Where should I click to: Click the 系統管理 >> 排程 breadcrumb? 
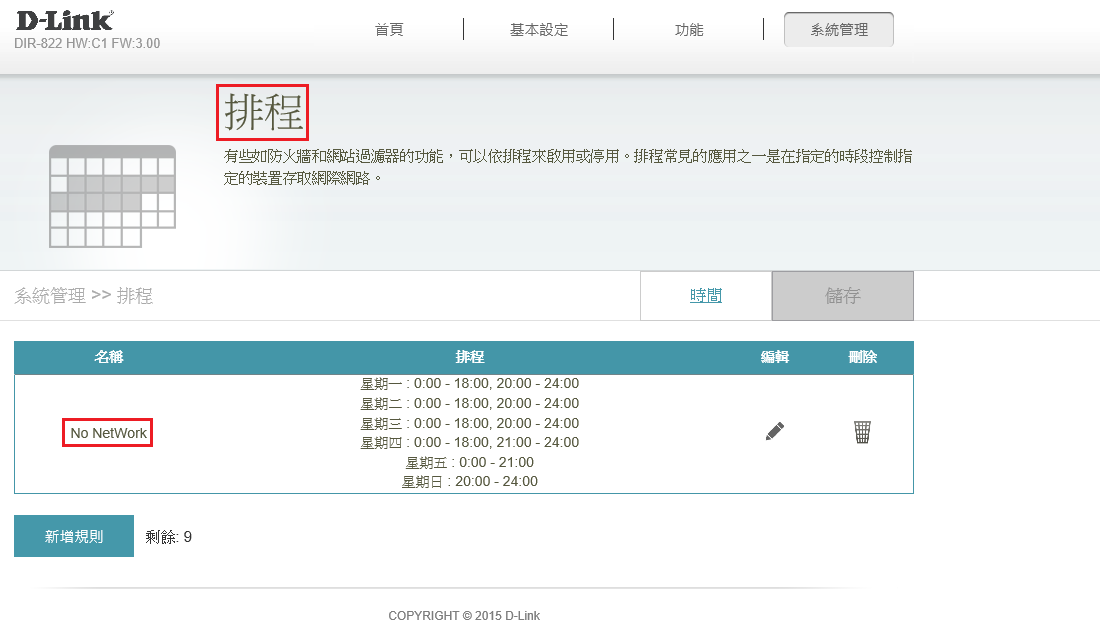coord(83,296)
